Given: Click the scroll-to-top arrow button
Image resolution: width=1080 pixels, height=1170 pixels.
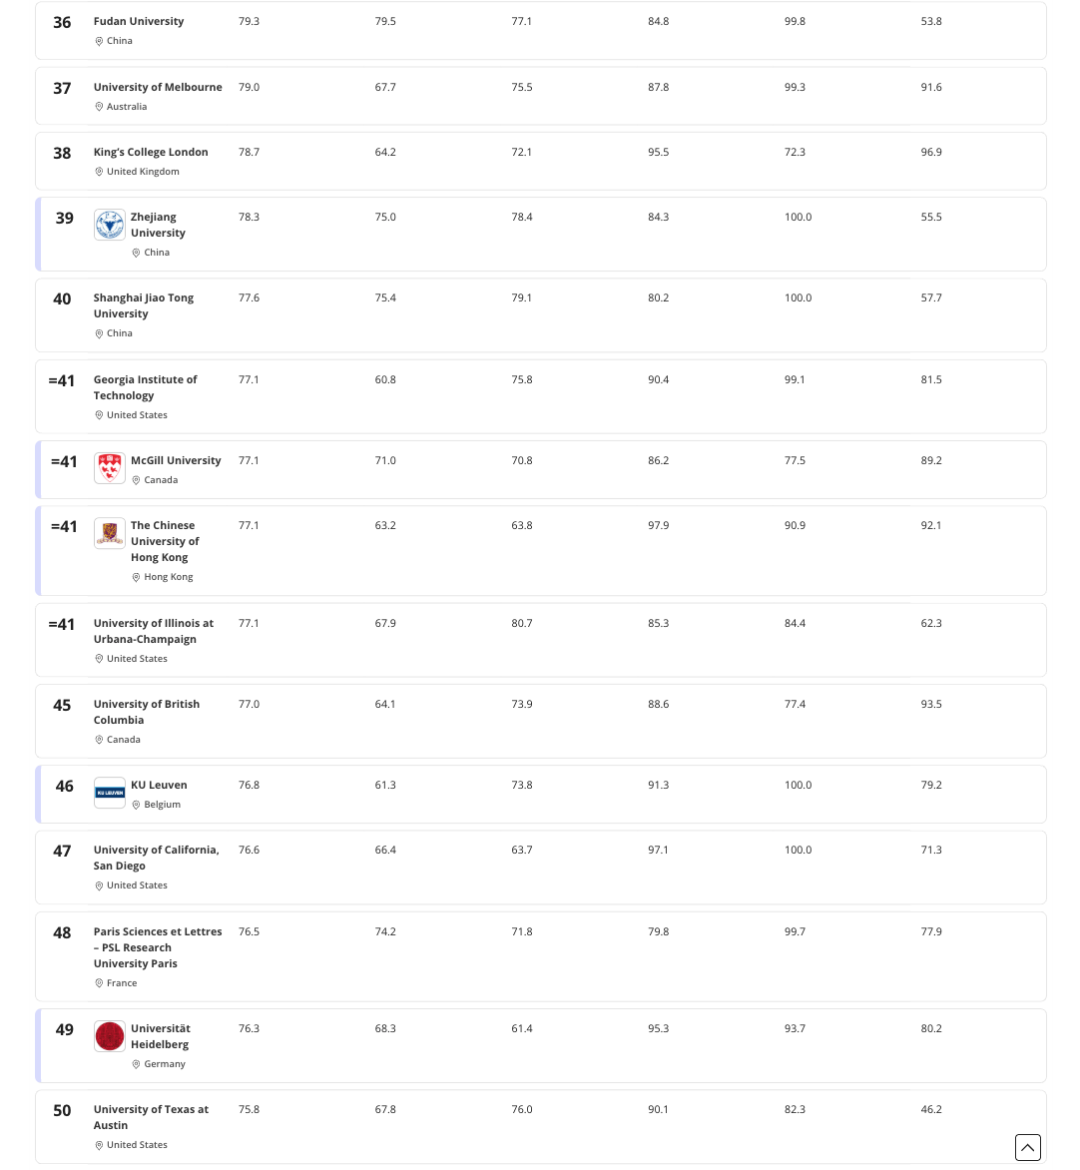Looking at the screenshot, I should click(1027, 1147).
